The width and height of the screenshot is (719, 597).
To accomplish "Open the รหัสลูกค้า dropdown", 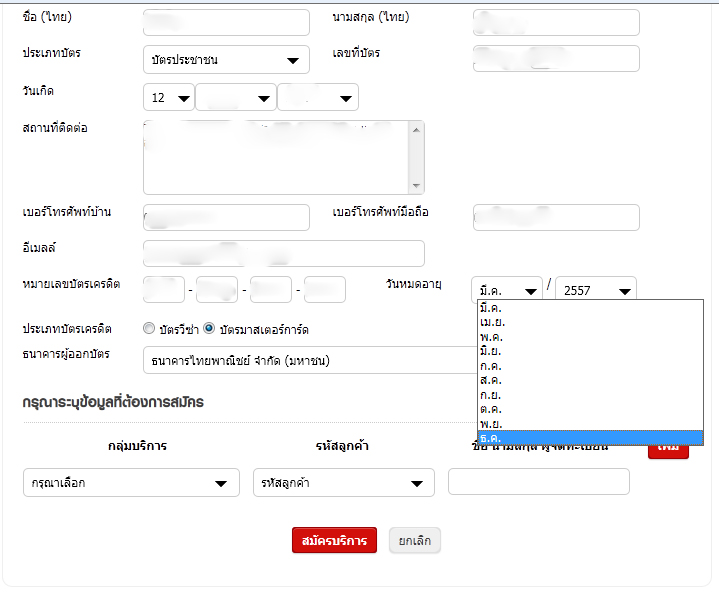I will pos(343,482).
